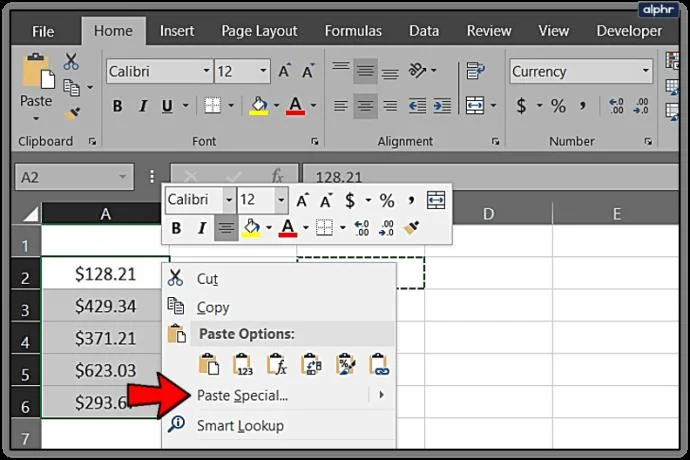The image size is (690, 460).
Task: Apply the percent style in Number group
Action: pyautogui.click(x=558, y=106)
